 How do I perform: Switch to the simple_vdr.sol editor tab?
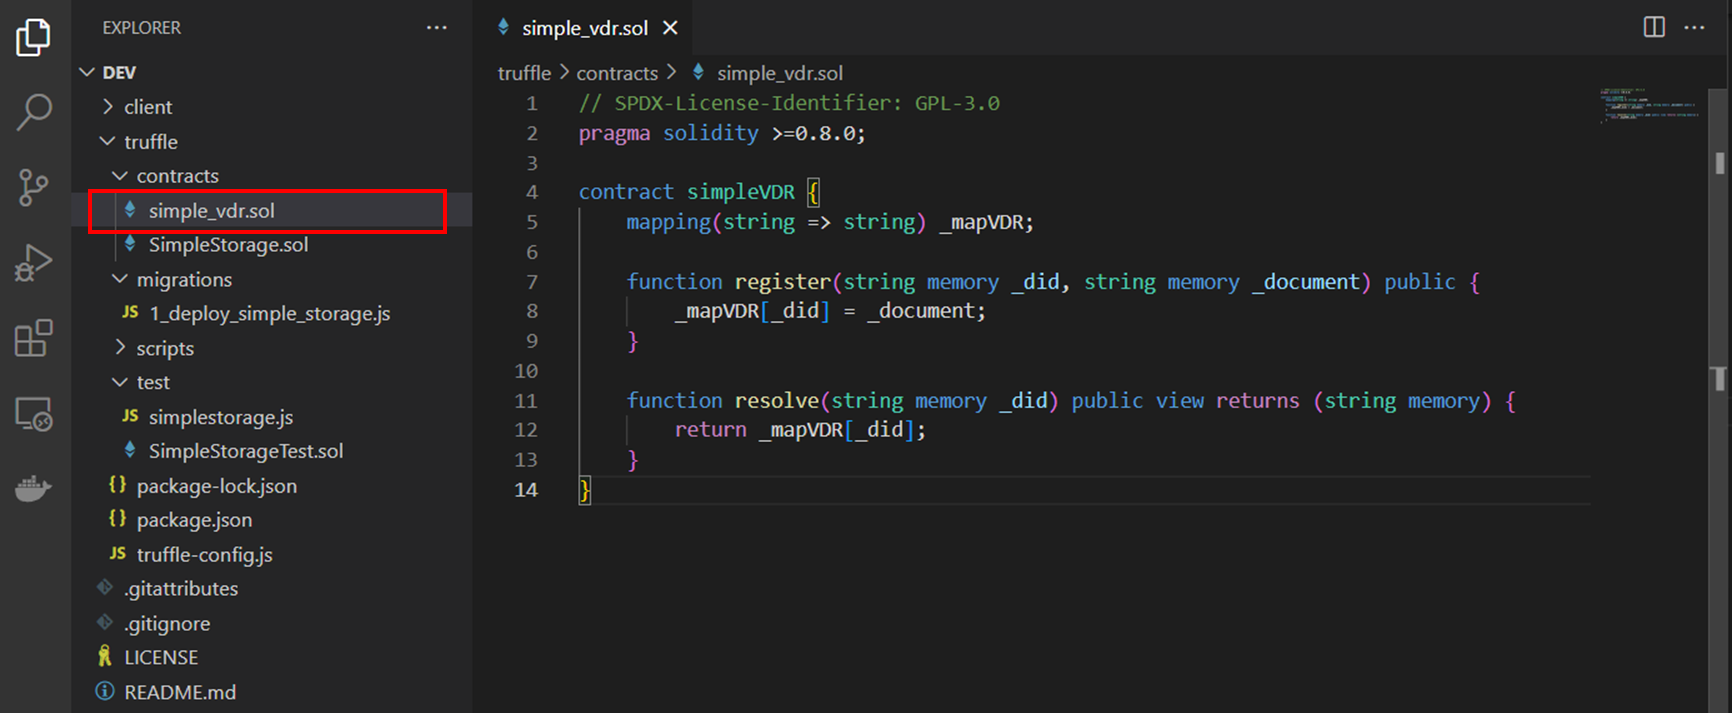(x=585, y=28)
